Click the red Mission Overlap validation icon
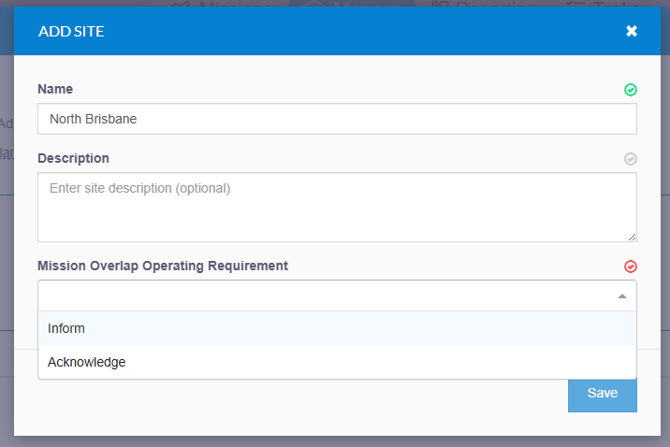Viewport: 670px width, 447px height. [x=630, y=267]
